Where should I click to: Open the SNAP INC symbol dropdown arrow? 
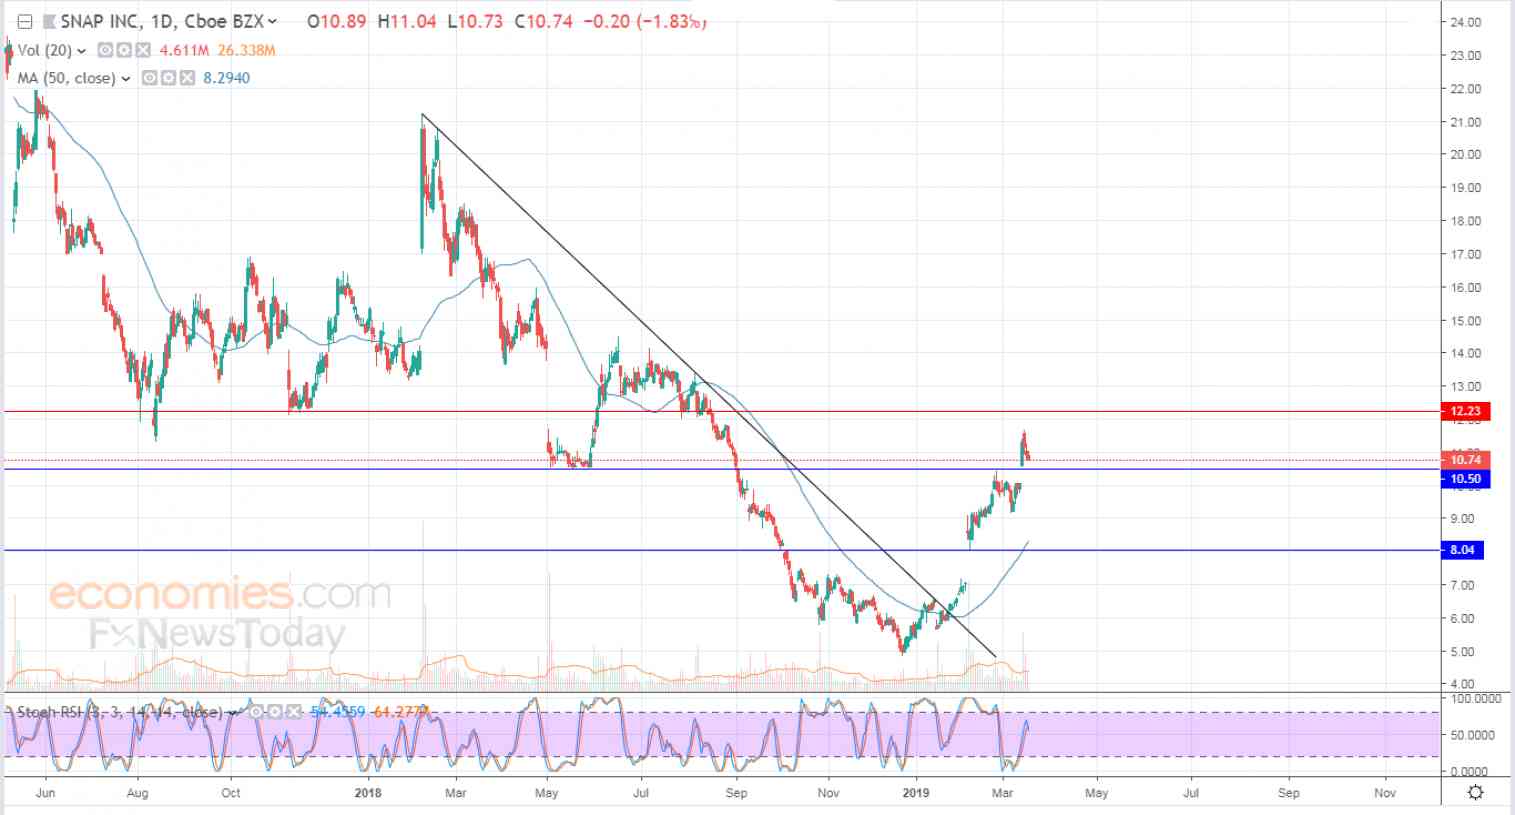click(x=273, y=21)
